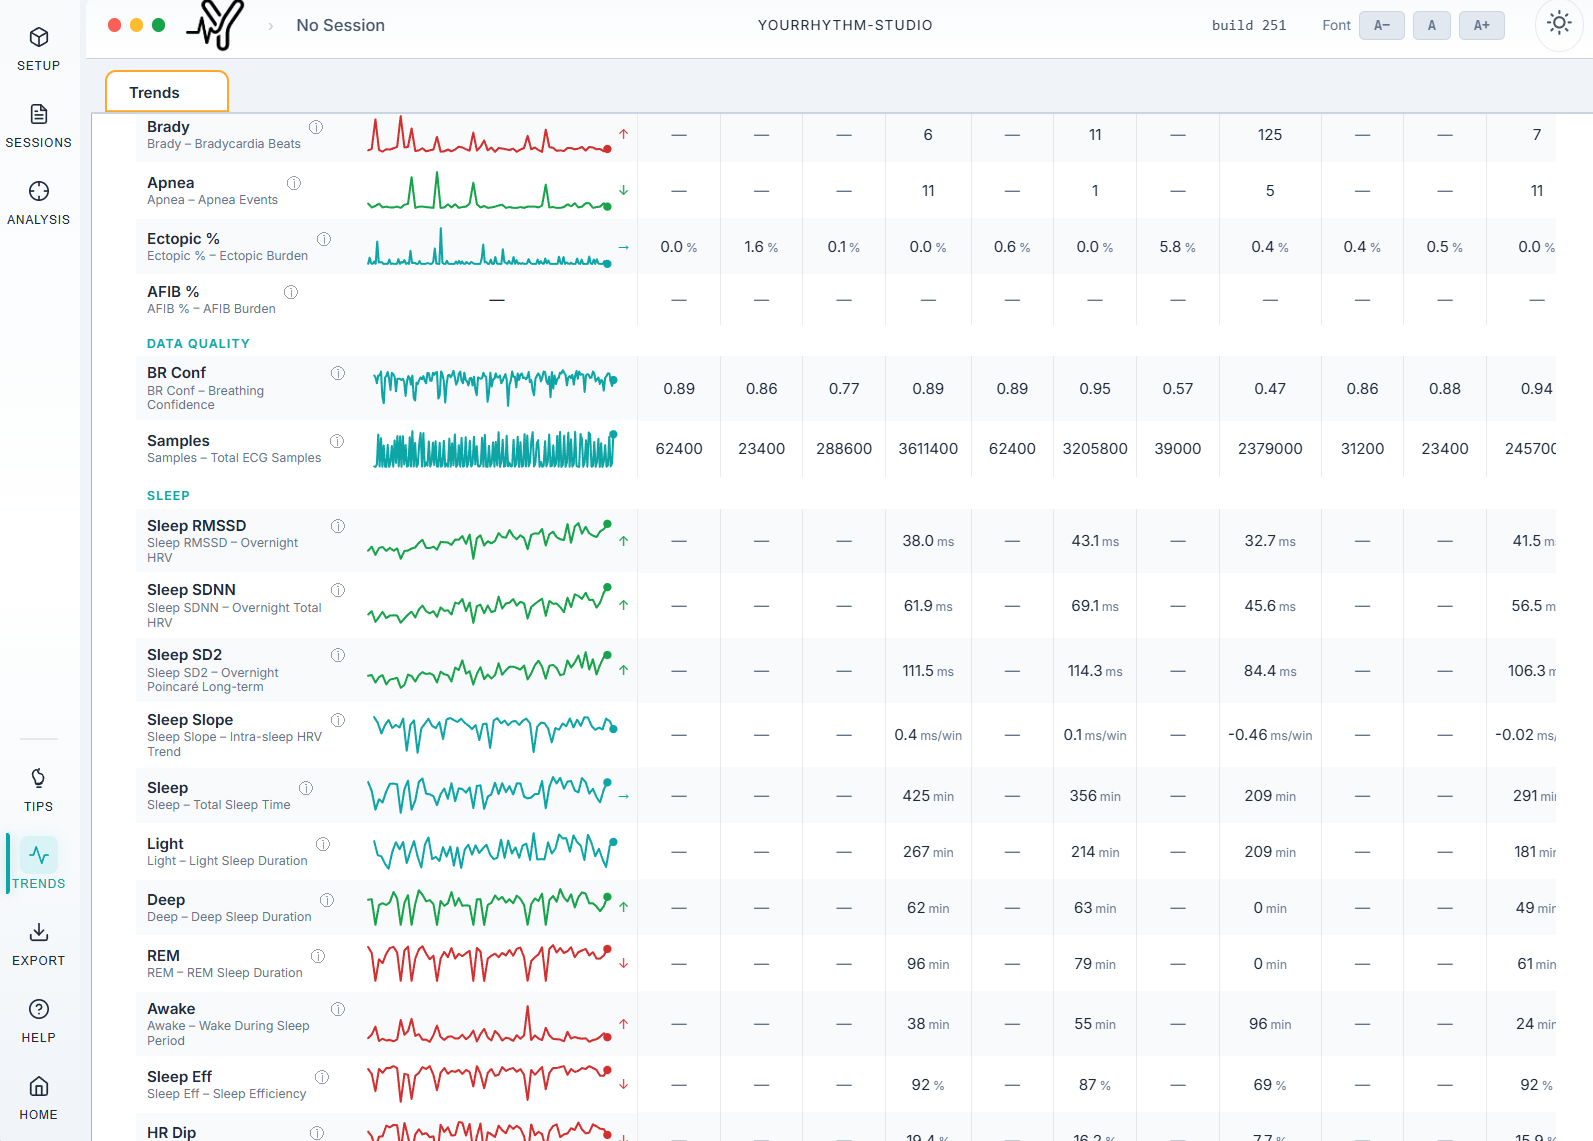Click Sleep Eff value 87 %

click(x=1095, y=1085)
